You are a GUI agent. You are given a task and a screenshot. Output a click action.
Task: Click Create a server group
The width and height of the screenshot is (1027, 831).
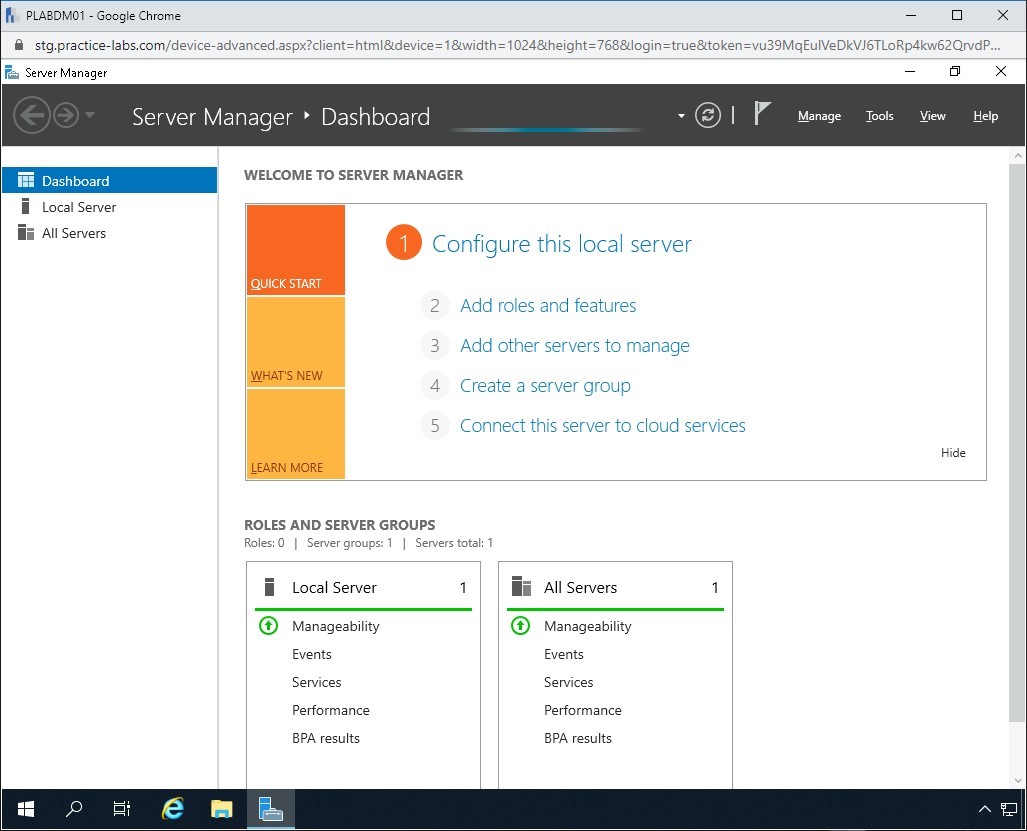tap(544, 385)
